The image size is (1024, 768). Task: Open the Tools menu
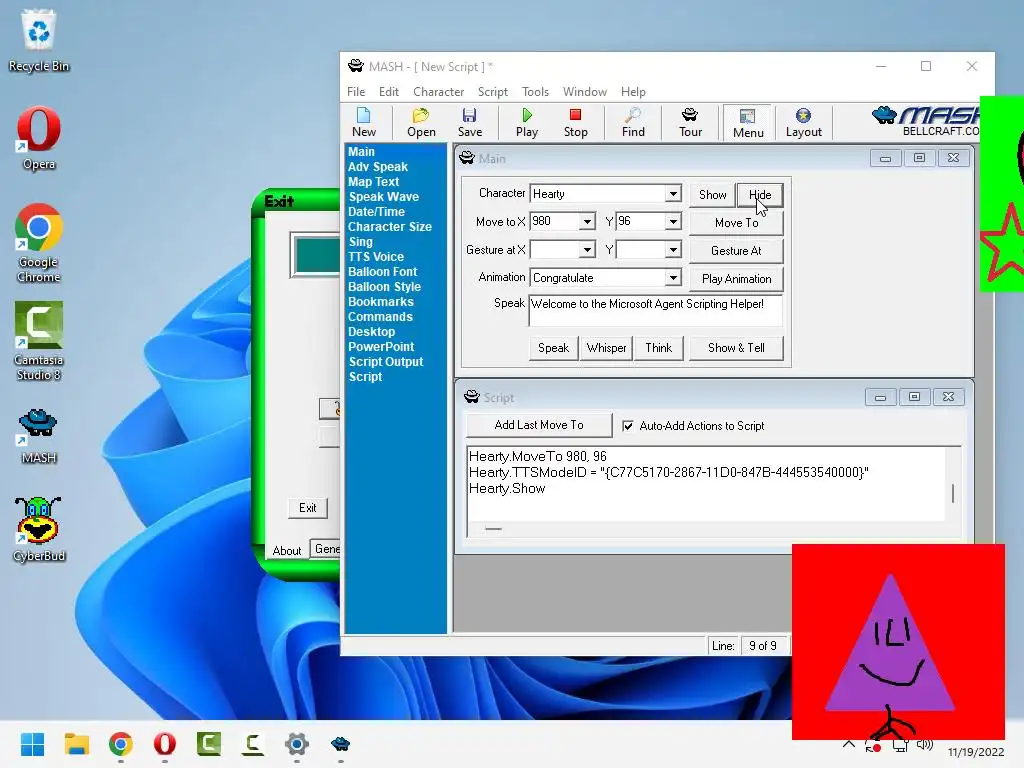point(535,91)
